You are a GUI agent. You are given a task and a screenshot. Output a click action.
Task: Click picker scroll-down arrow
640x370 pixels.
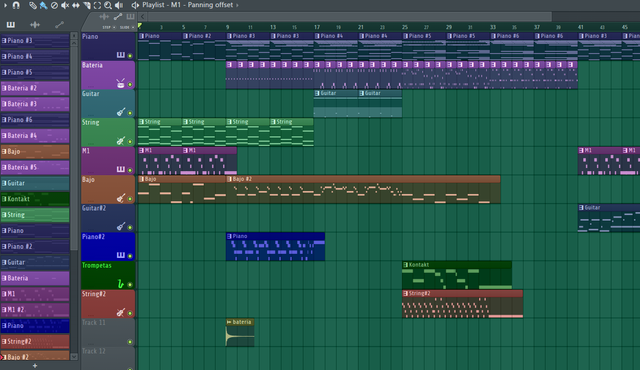[x=74, y=357]
